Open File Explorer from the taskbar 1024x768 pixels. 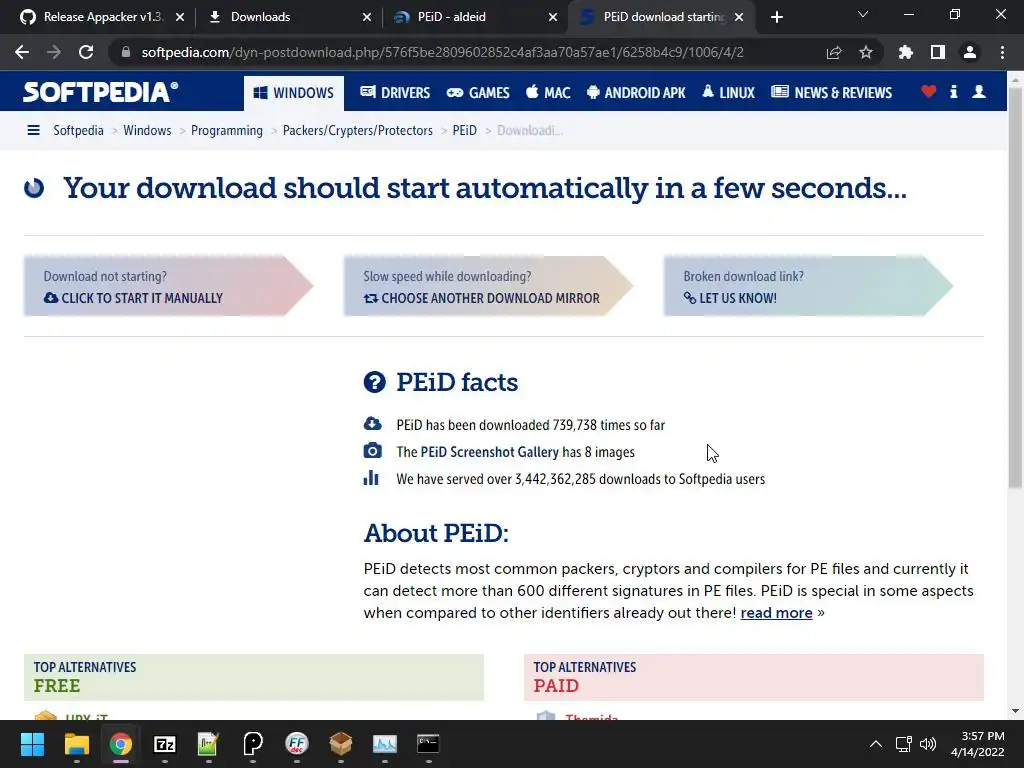76,743
